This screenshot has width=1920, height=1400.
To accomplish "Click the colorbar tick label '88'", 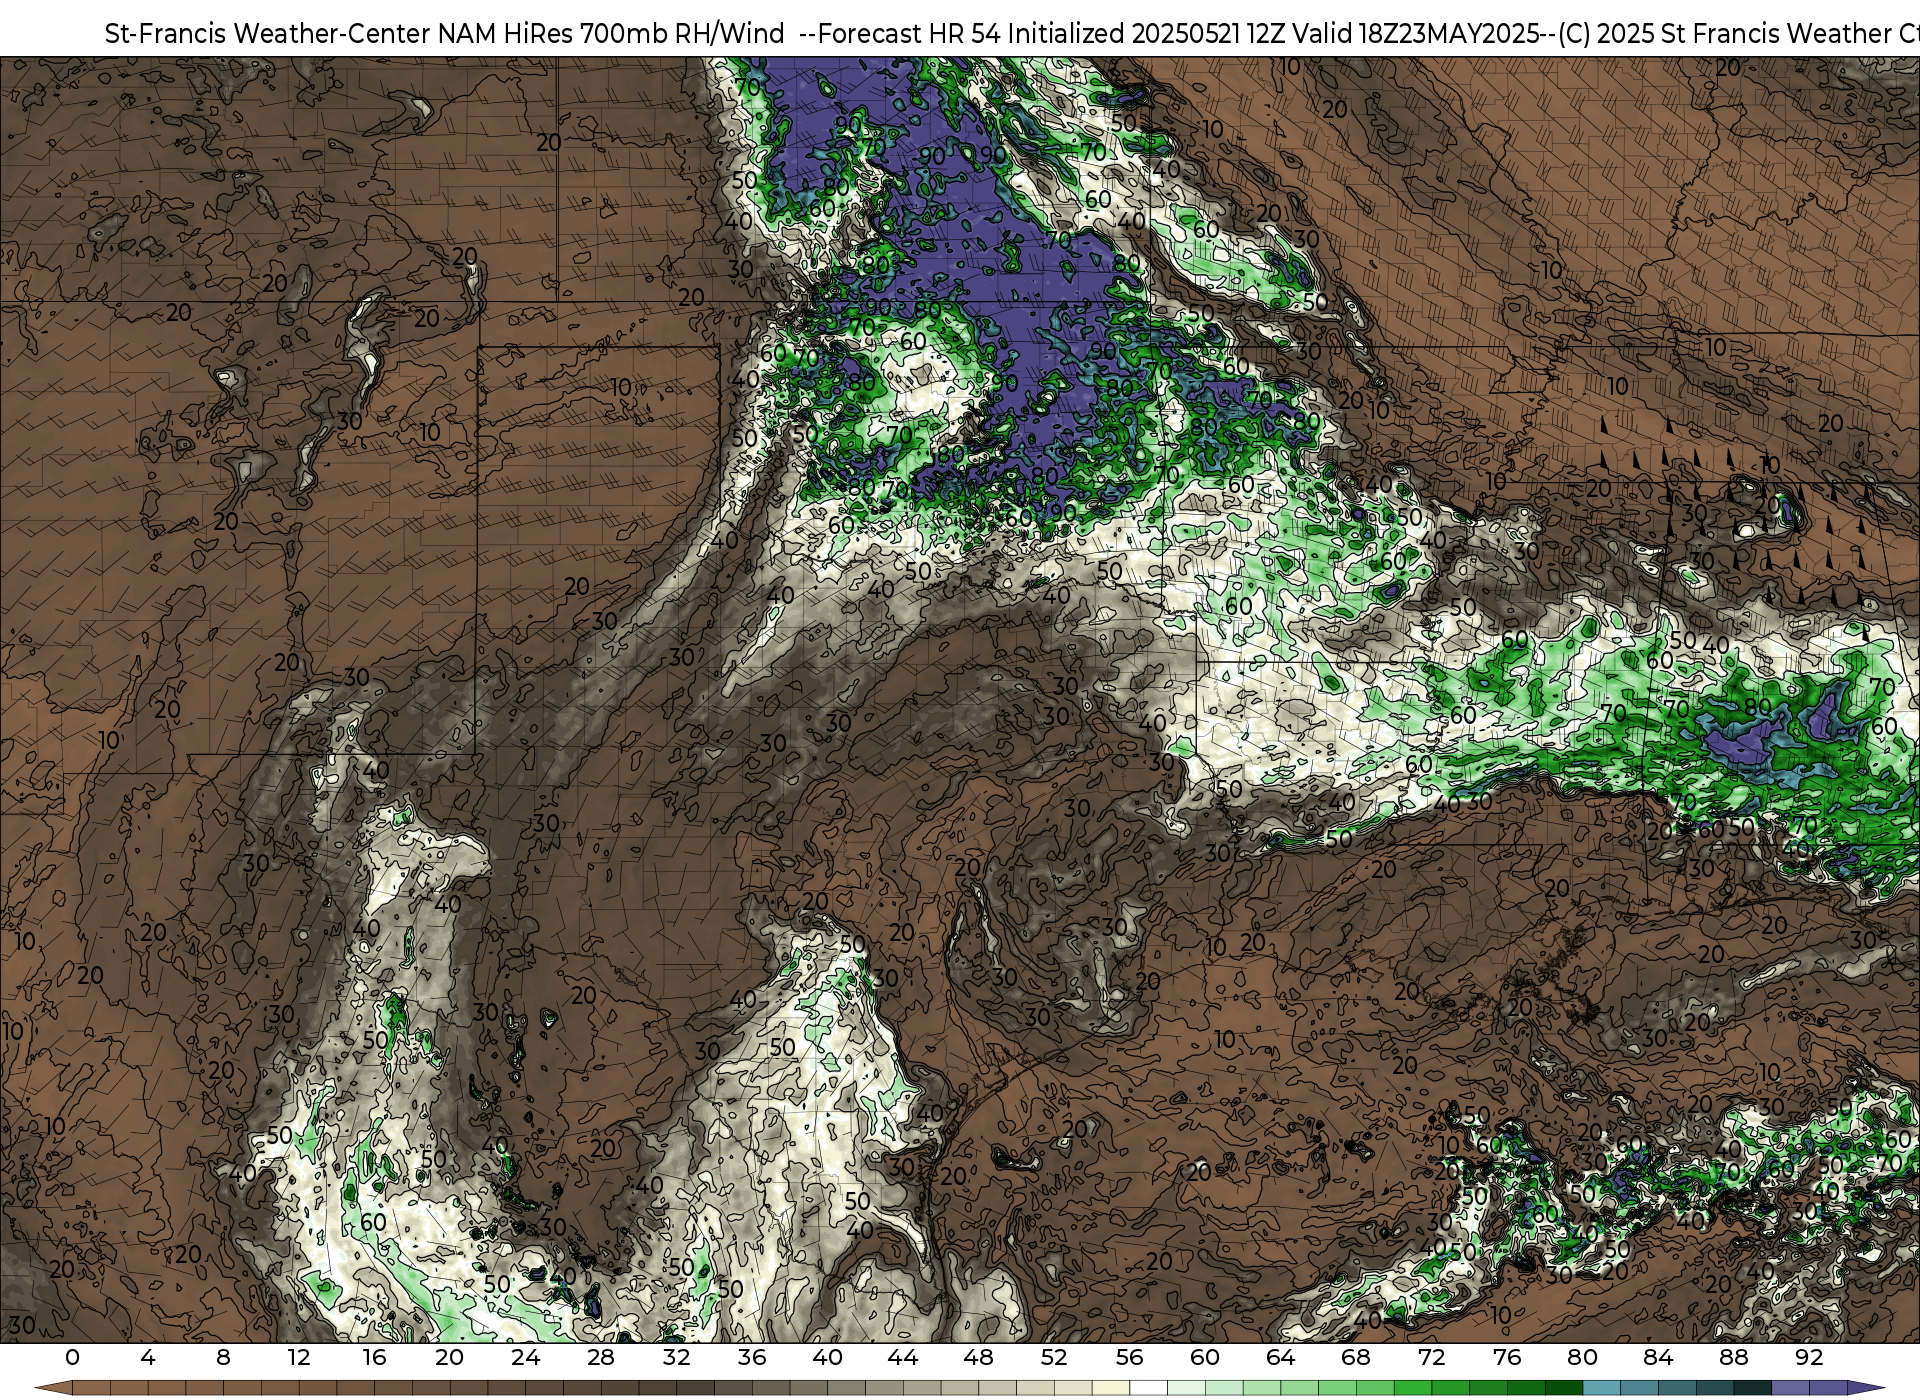I will (x=1734, y=1357).
